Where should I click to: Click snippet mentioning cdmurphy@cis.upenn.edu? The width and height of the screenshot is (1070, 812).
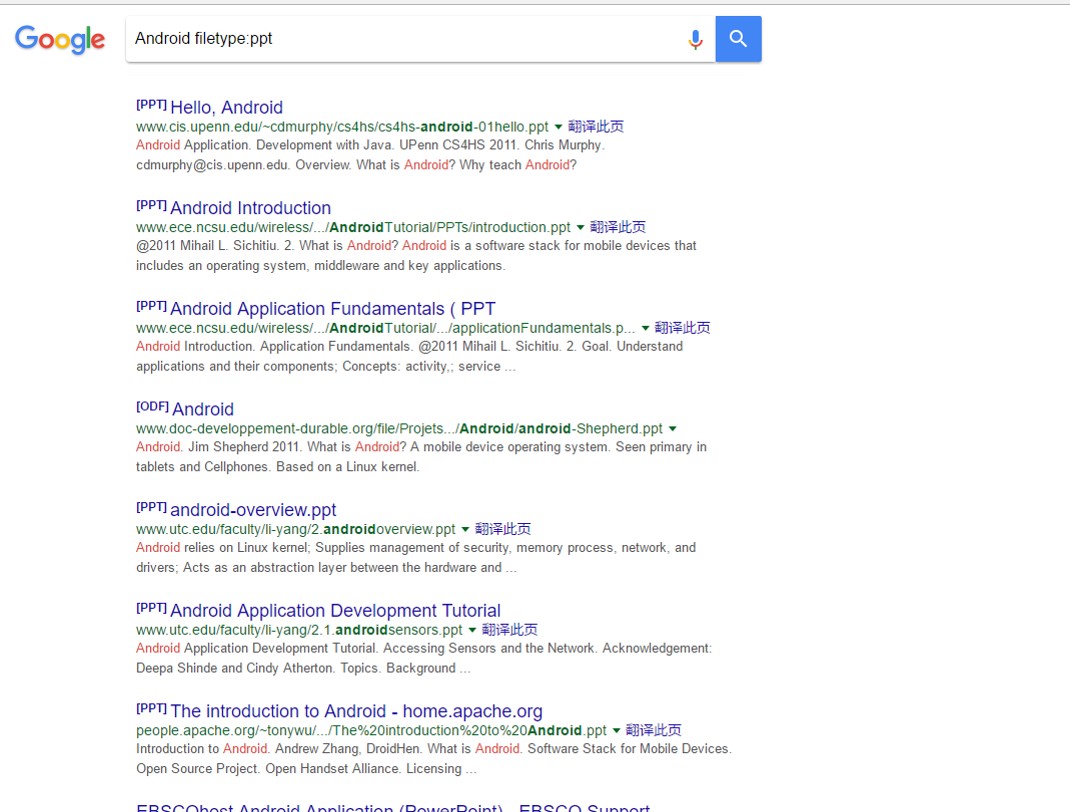tap(371, 155)
